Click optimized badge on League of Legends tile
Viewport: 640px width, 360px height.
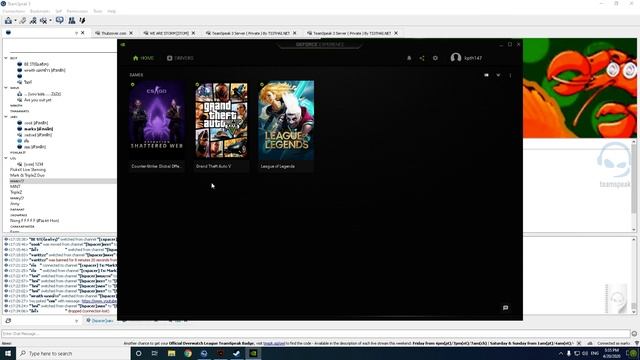pyautogui.click(x=262, y=84)
